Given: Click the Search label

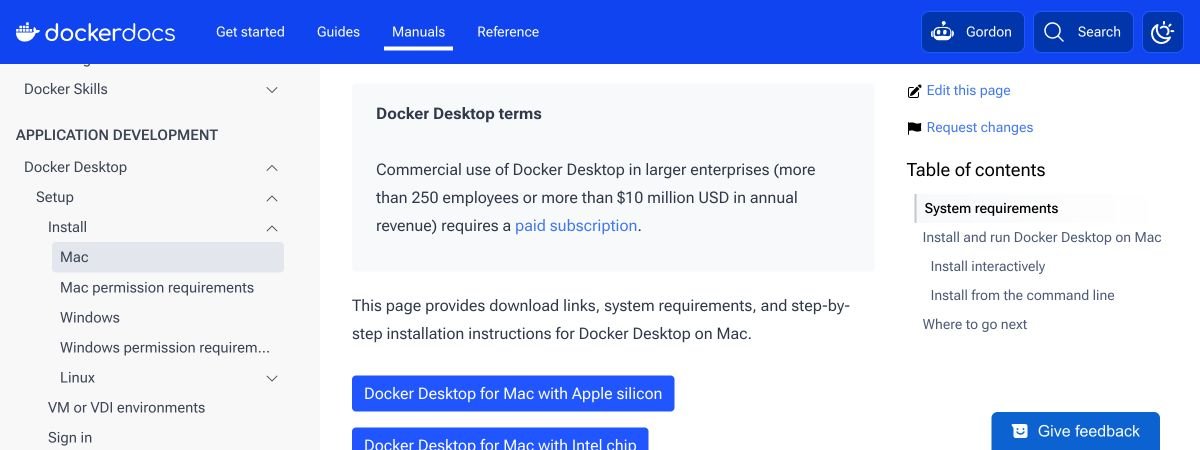Looking at the screenshot, I should [1099, 32].
